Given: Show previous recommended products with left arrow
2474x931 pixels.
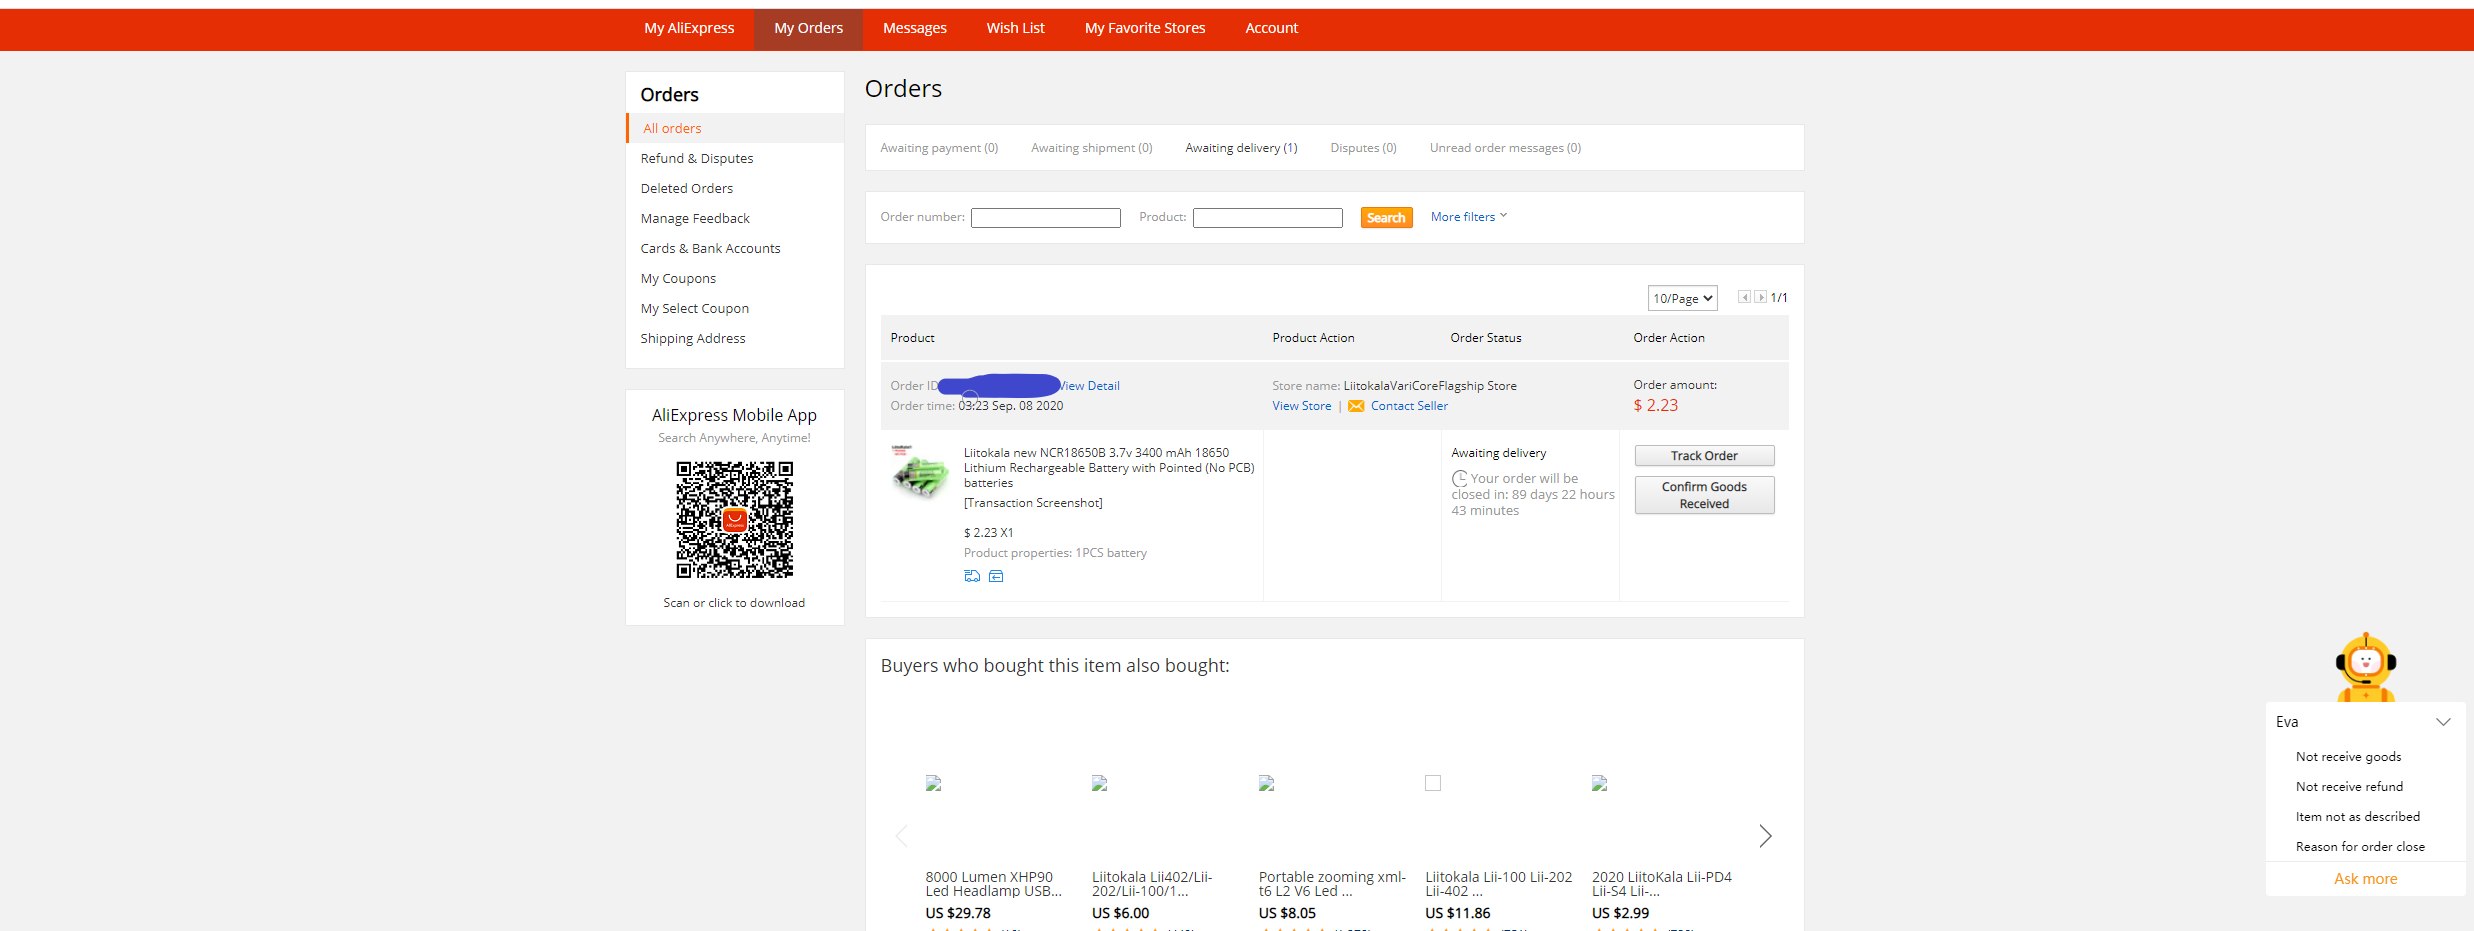Looking at the screenshot, I should 901,836.
